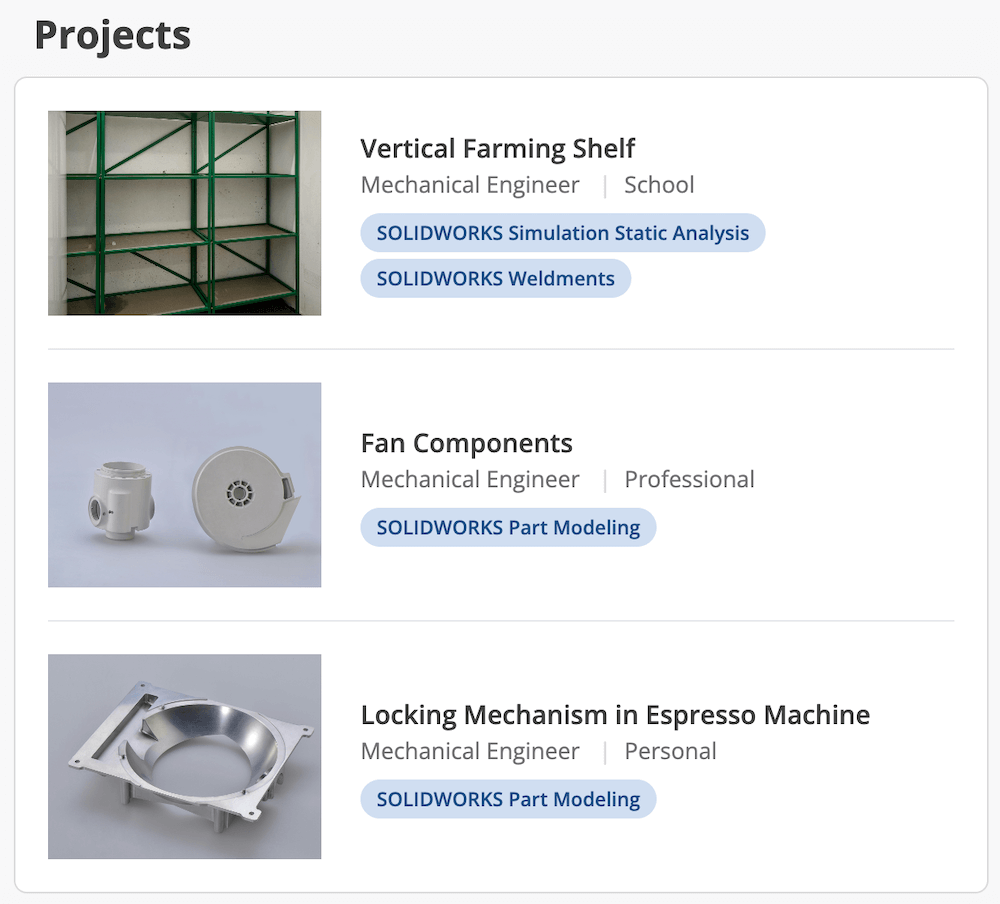Click Fan Components' SOLIDWORKS Part Modeling tag
The image size is (1000, 904).
[x=508, y=527]
